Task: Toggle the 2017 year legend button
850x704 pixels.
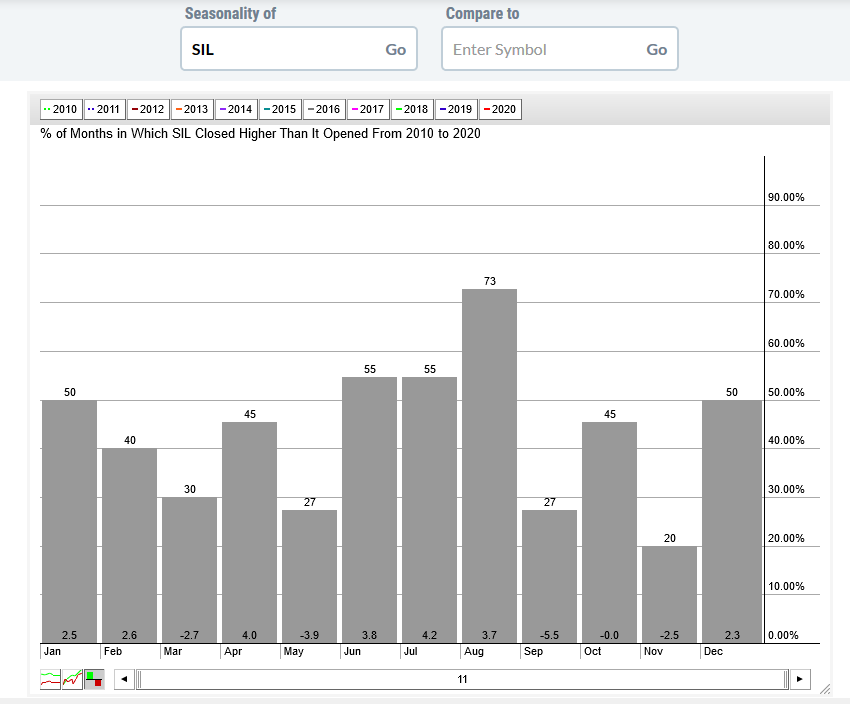Action: (368, 109)
